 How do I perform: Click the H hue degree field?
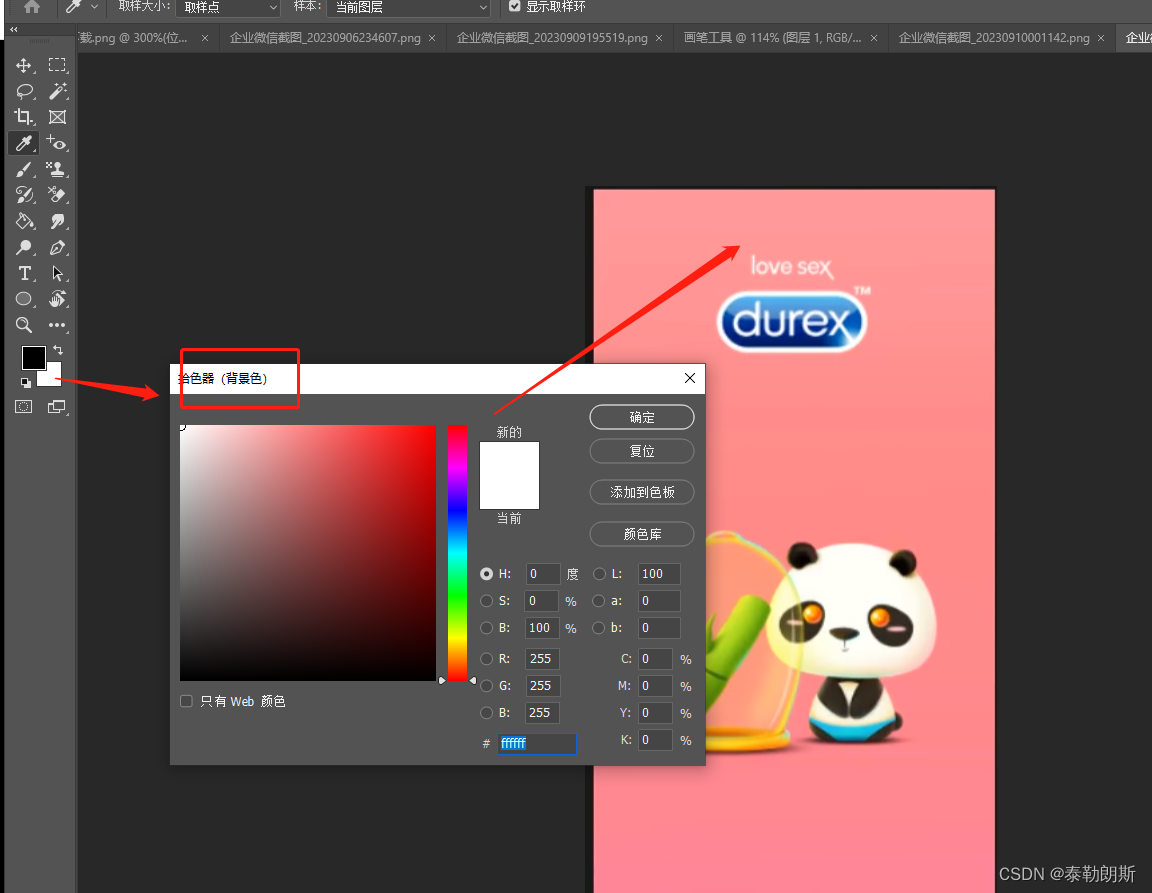(x=542, y=574)
